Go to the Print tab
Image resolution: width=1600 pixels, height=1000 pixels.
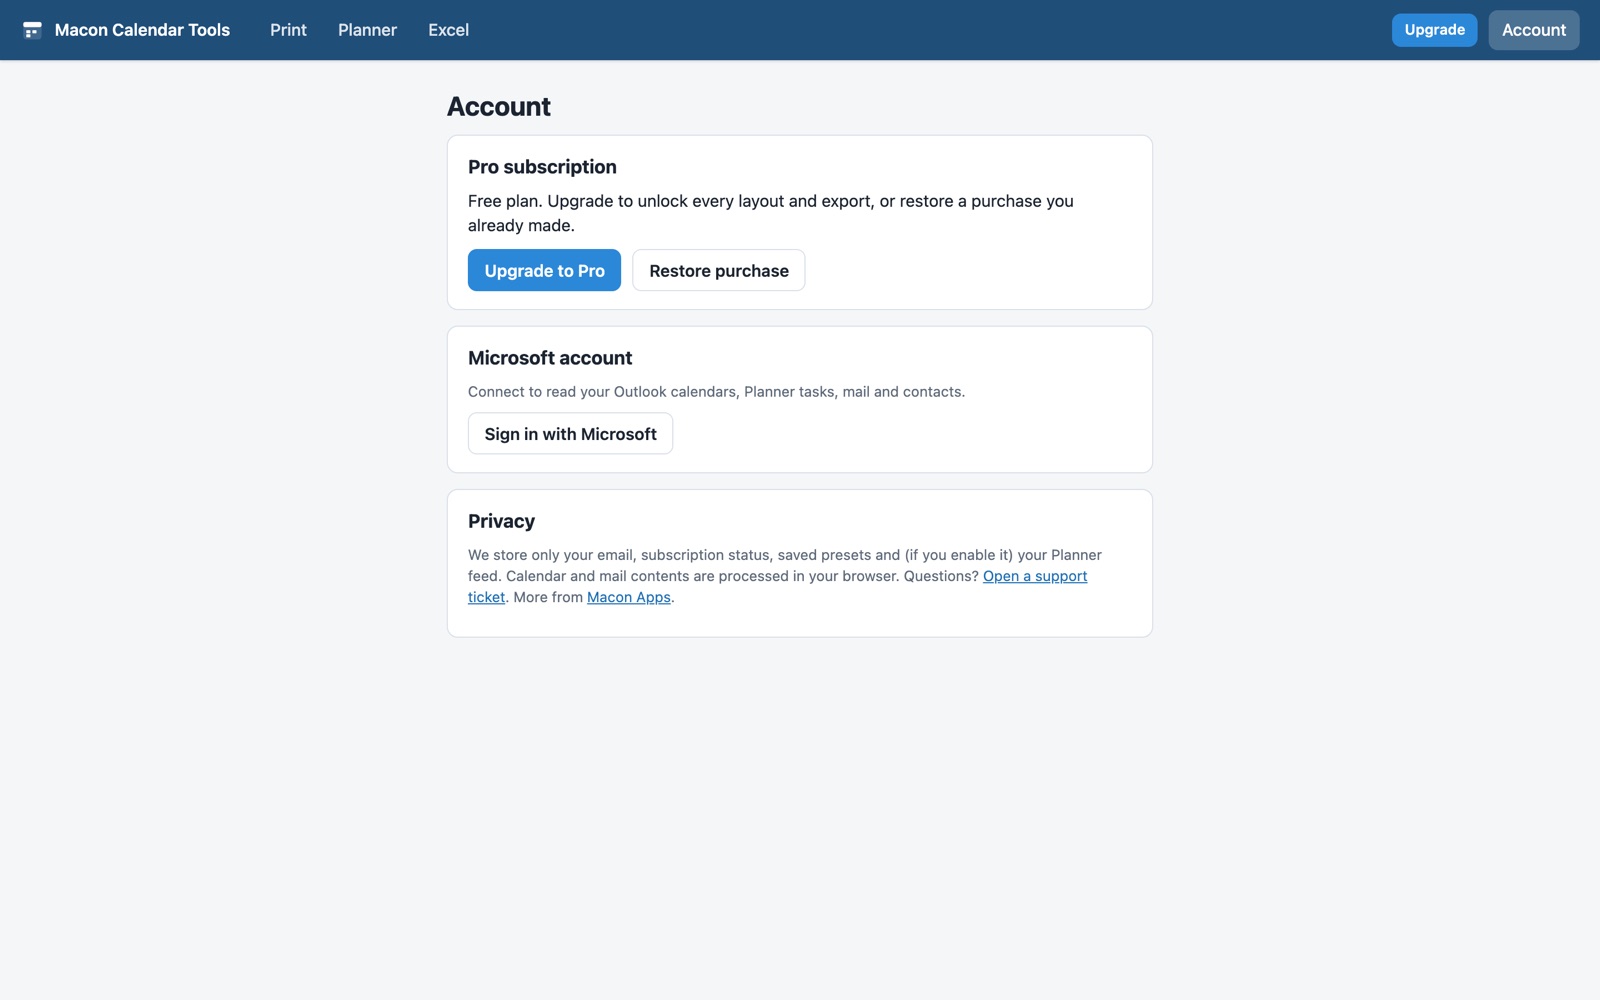(288, 30)
